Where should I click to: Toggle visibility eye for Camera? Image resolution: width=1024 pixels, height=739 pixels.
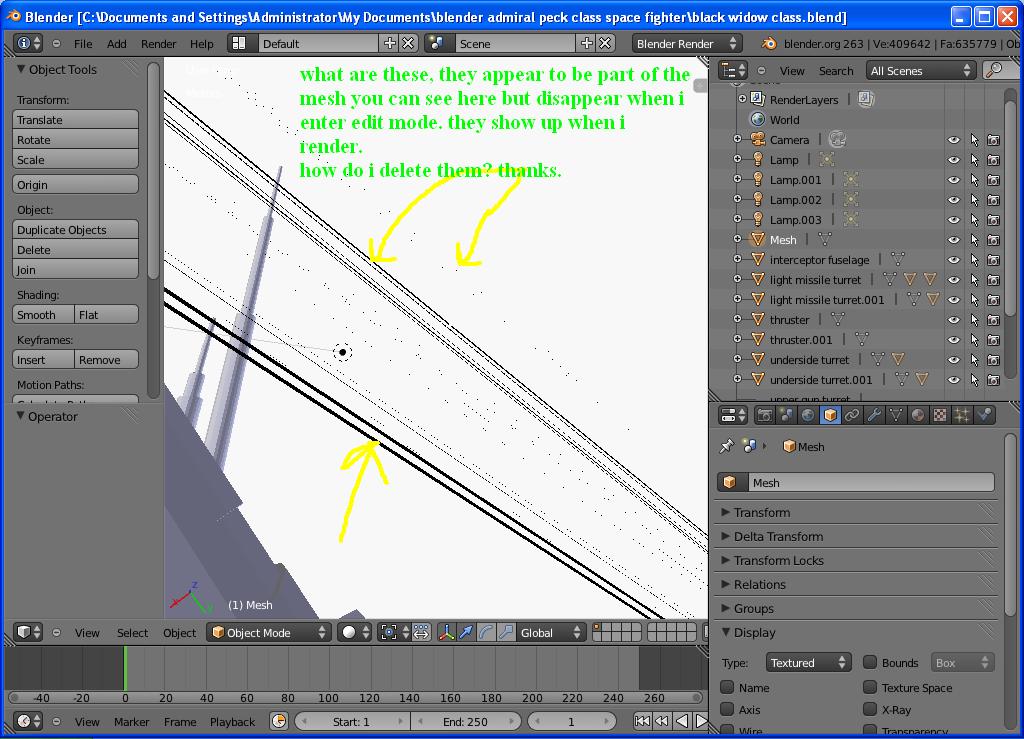[x=953, y=140]
